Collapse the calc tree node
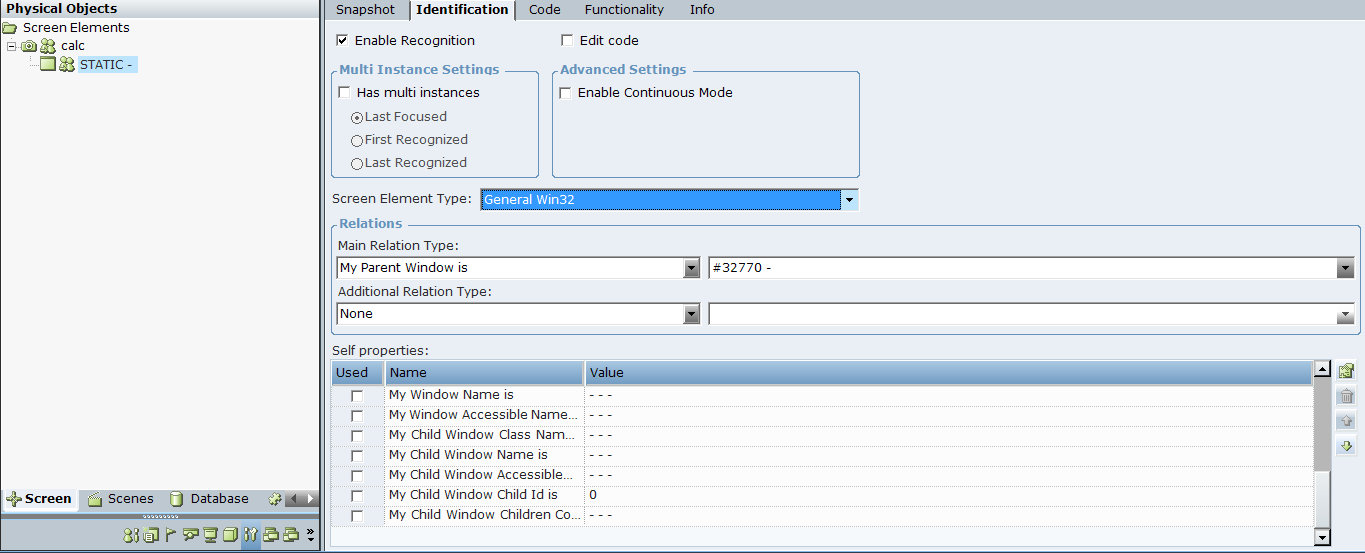Viewport: 1365px width, 553px height. point(11,46)
